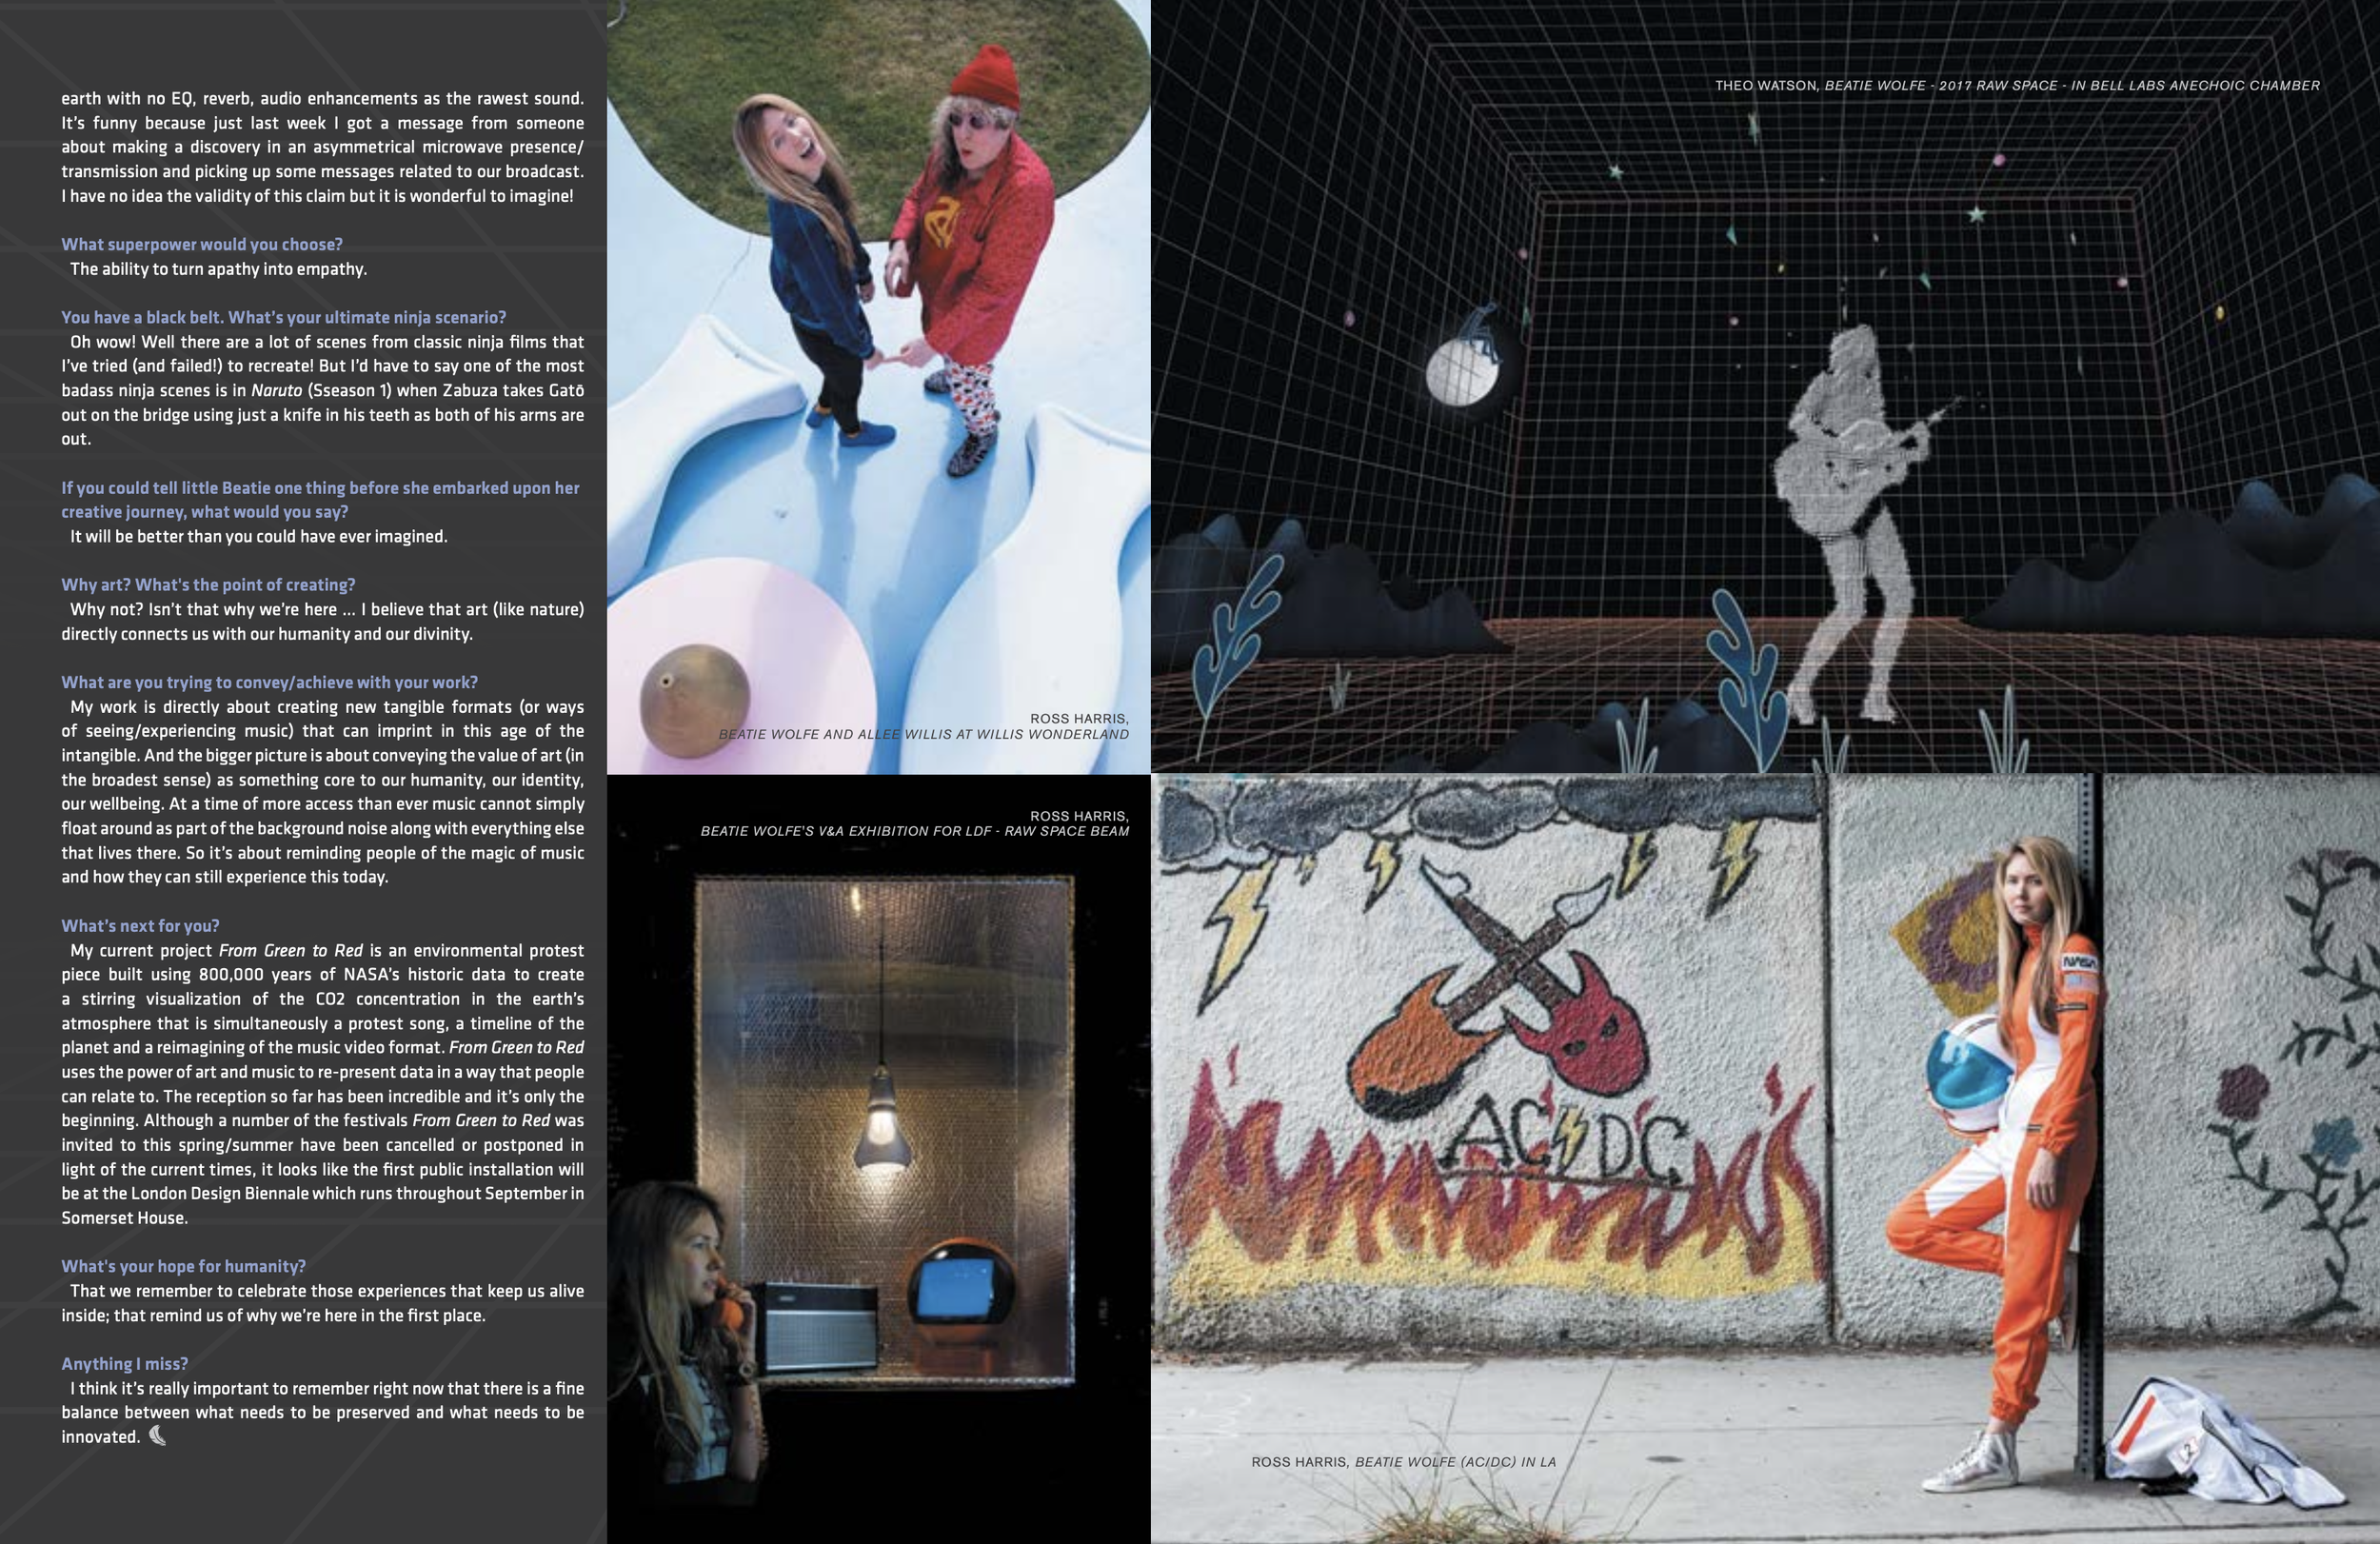
Task: Click the crescent moon end-of-article icon
Action: pos(157,1436)
